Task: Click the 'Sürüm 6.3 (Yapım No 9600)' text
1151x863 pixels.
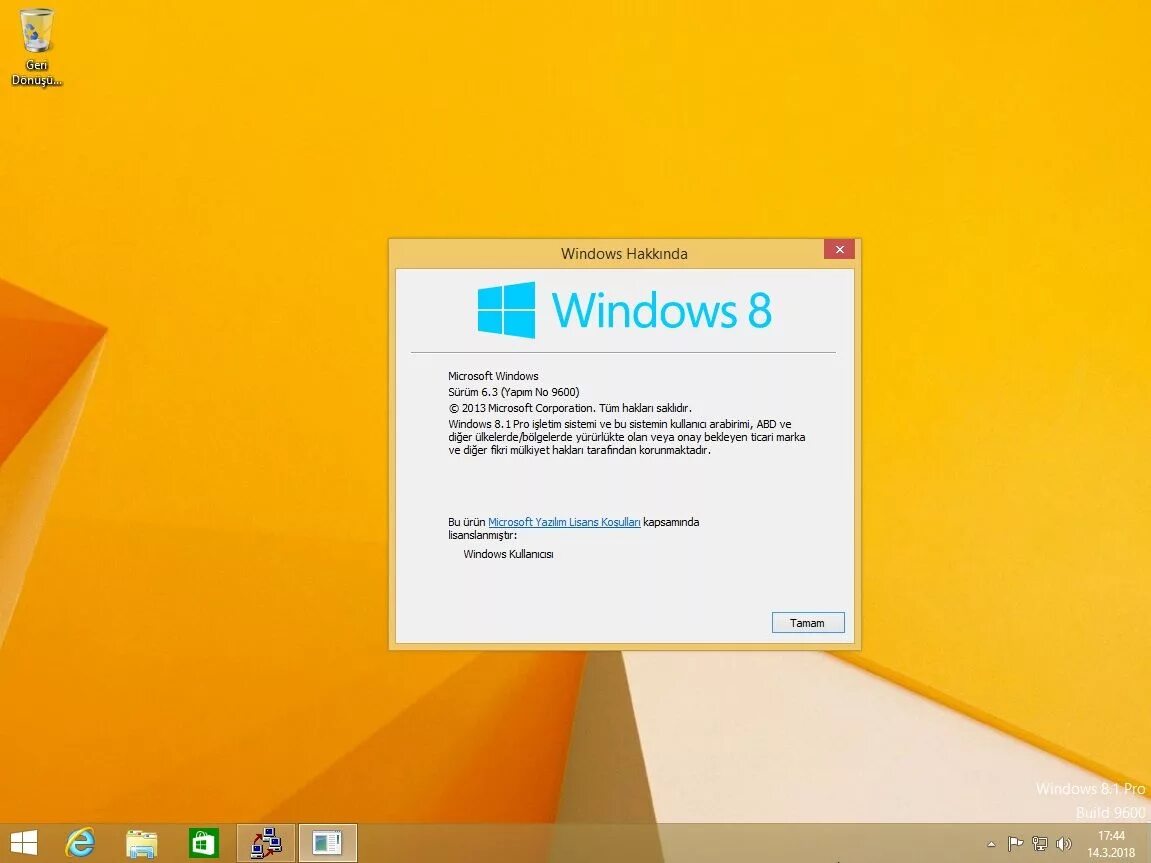Action: pyautogui.click(x=513, y=392)
